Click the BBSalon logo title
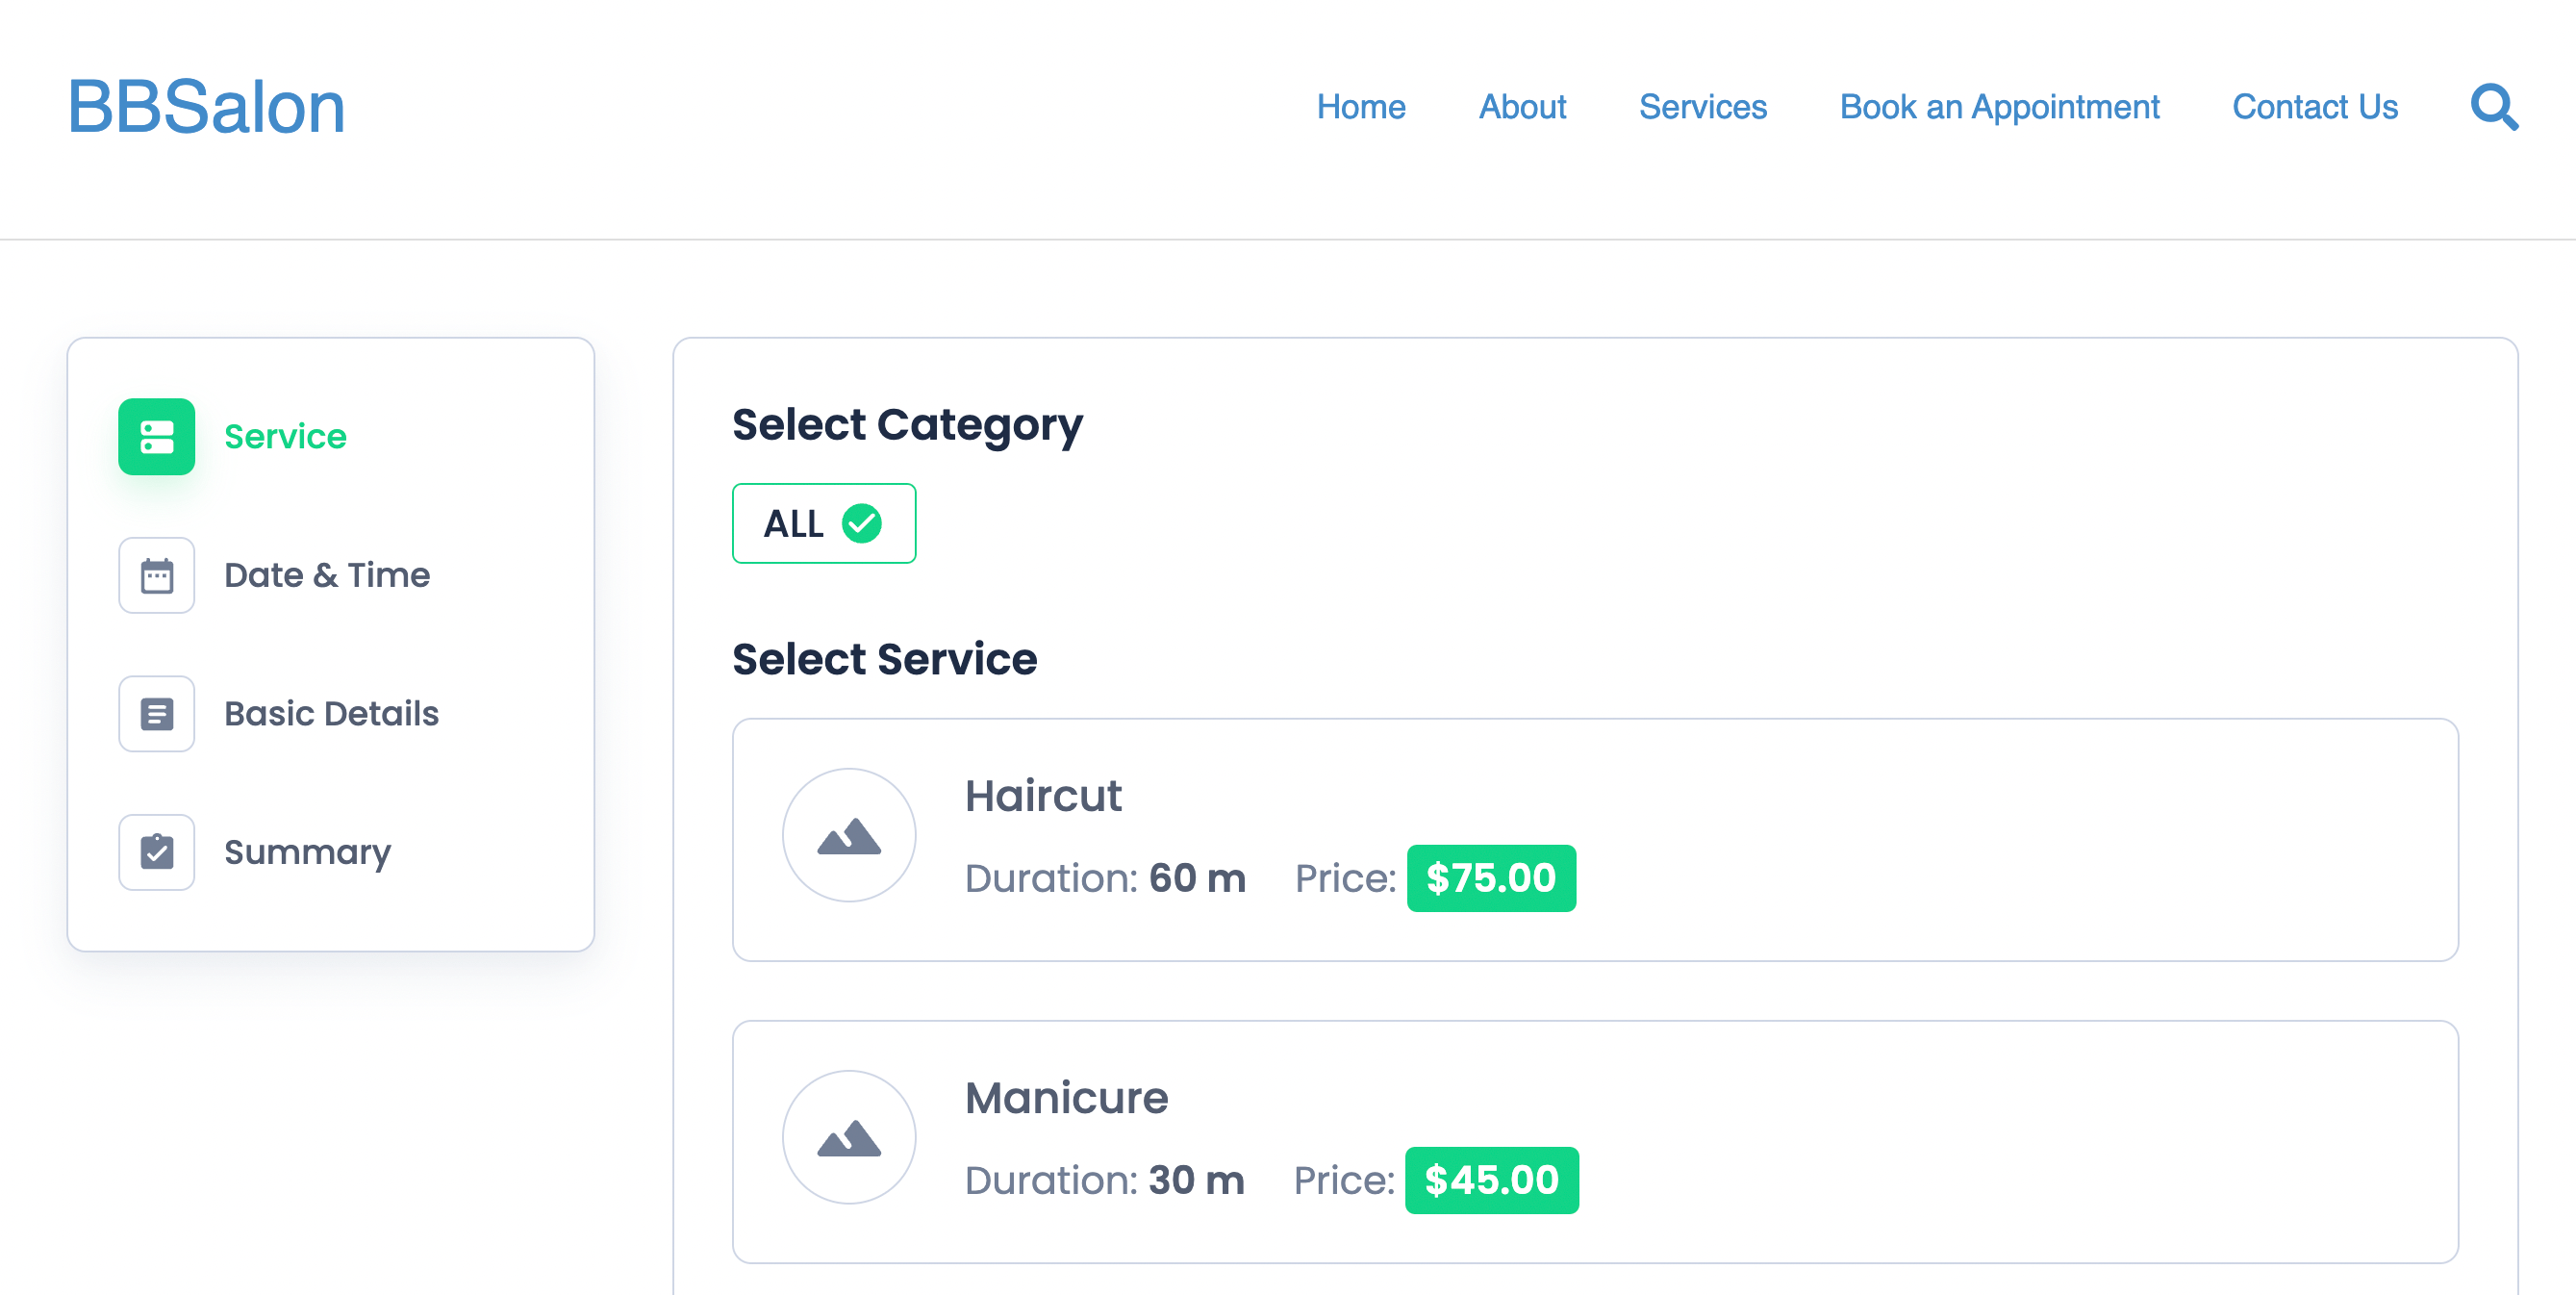This screenshot has width=2576, height=1295. coord(206,107)
